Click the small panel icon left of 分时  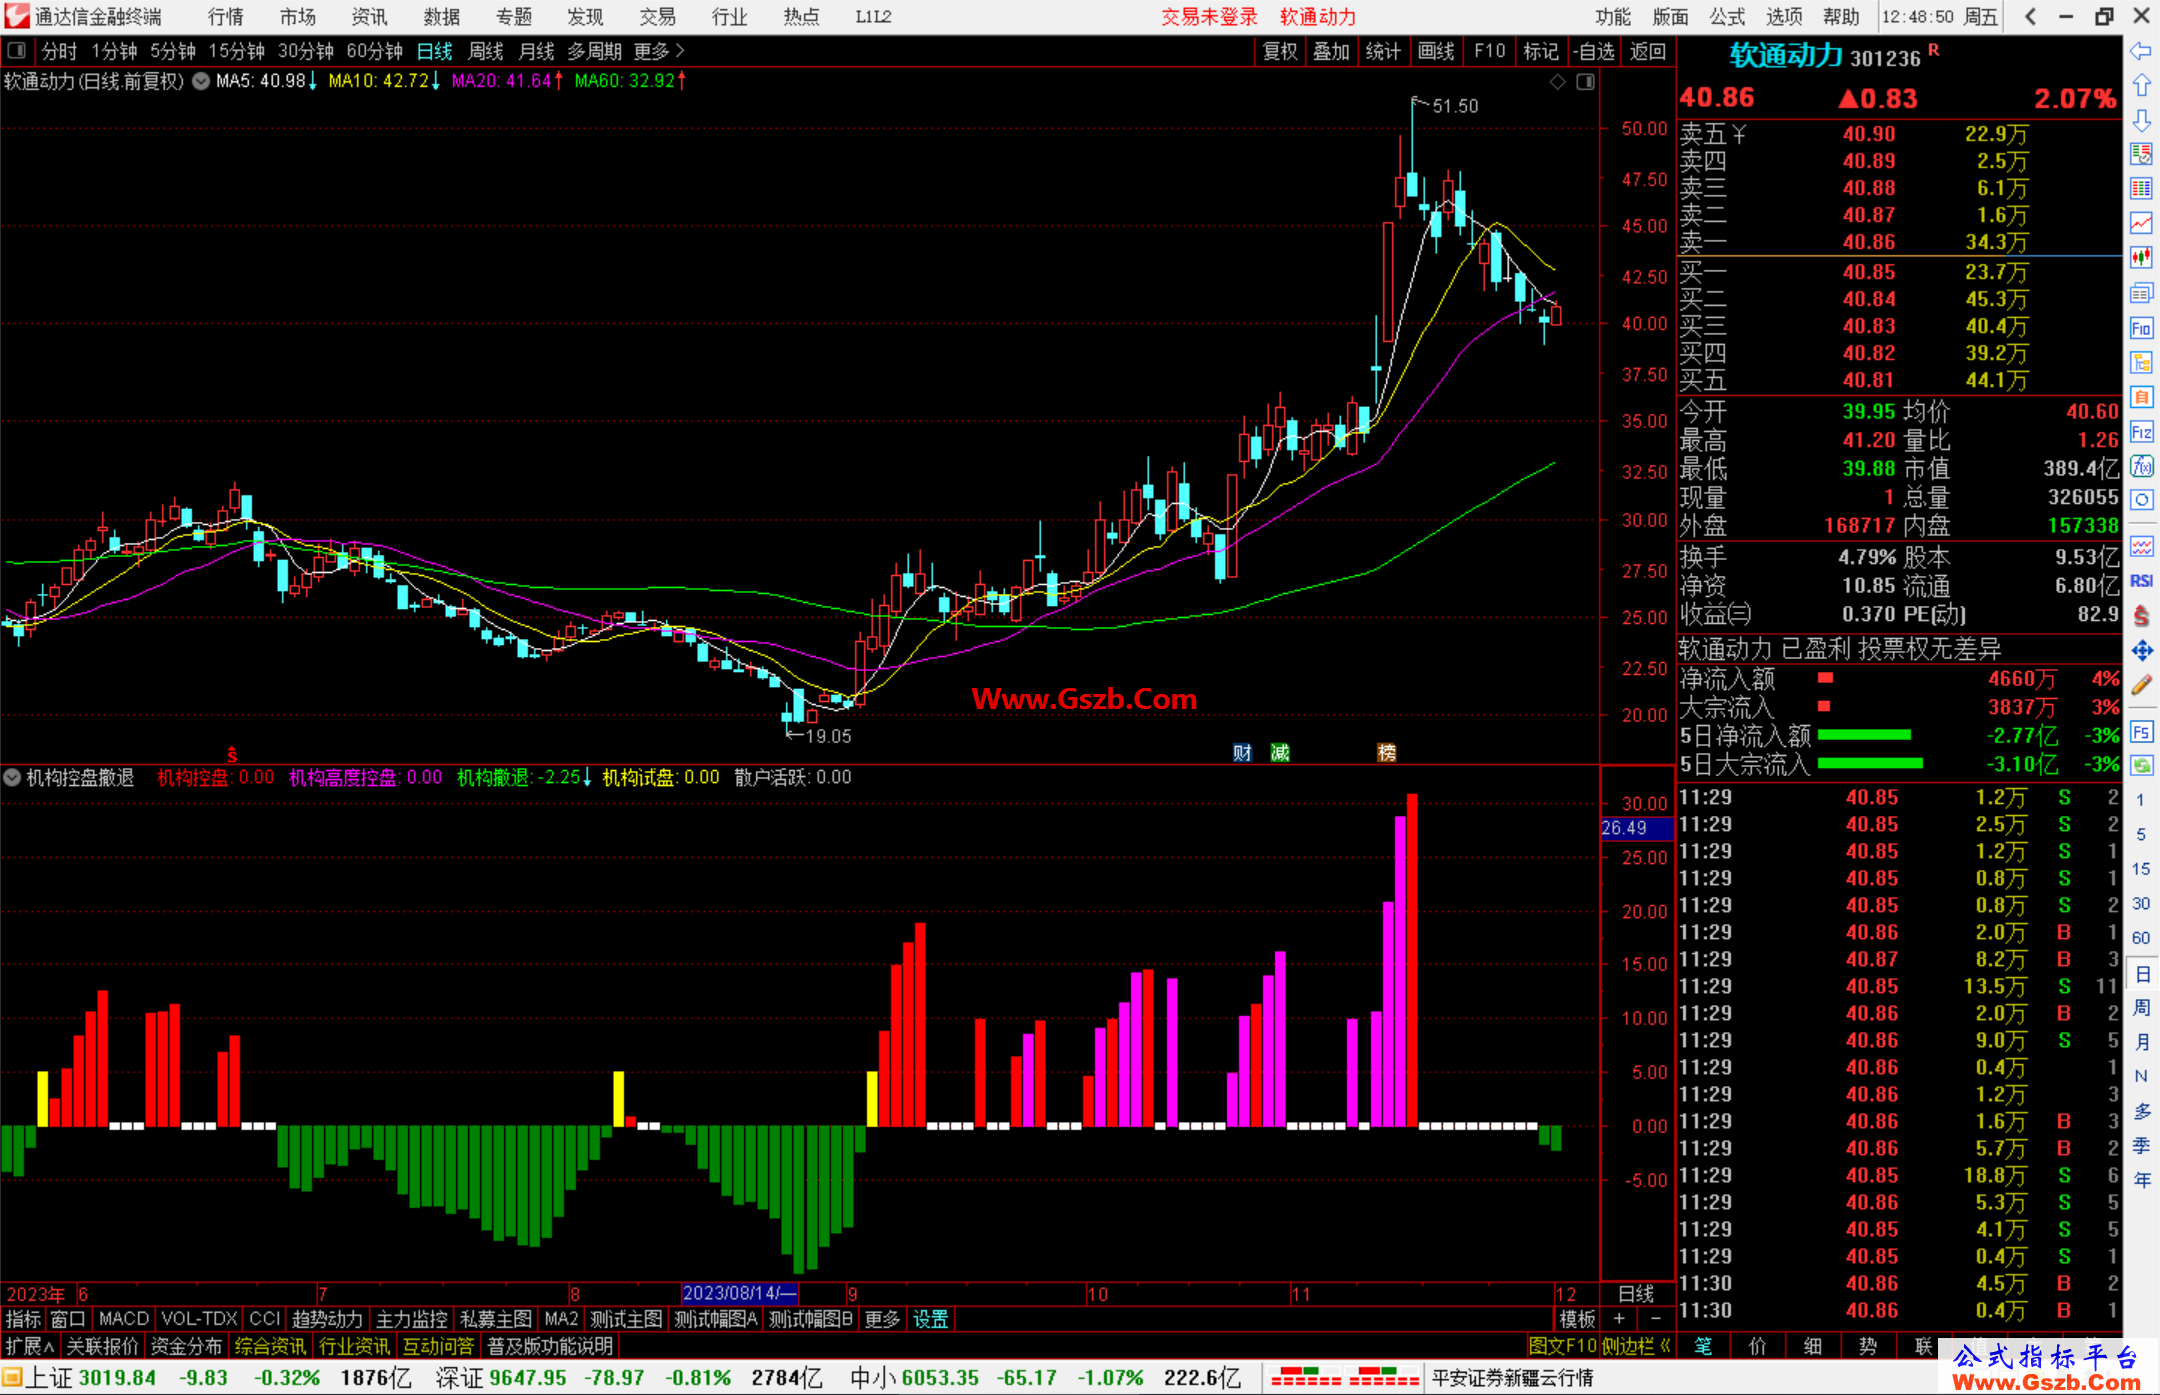[x=17, y=50]
